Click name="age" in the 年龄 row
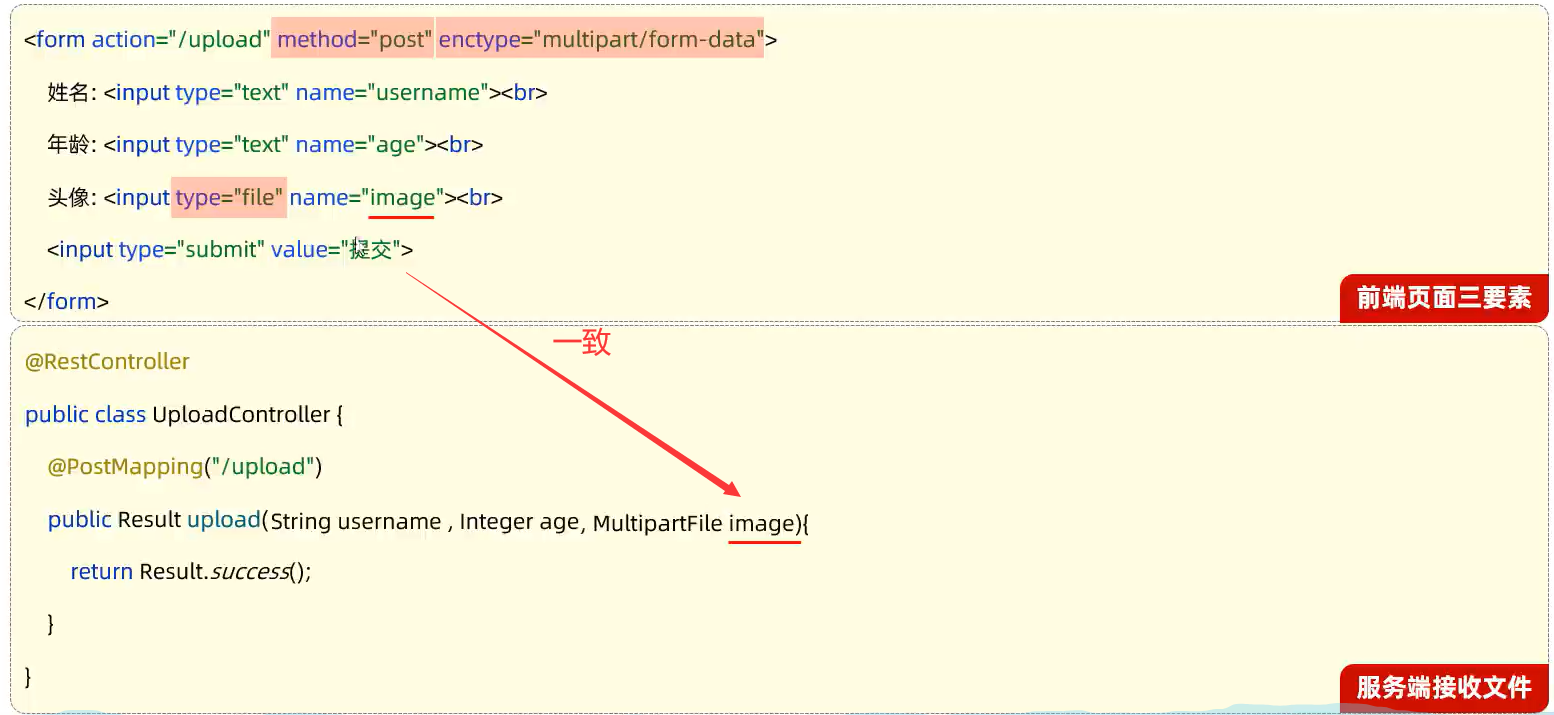 (360, 145)
